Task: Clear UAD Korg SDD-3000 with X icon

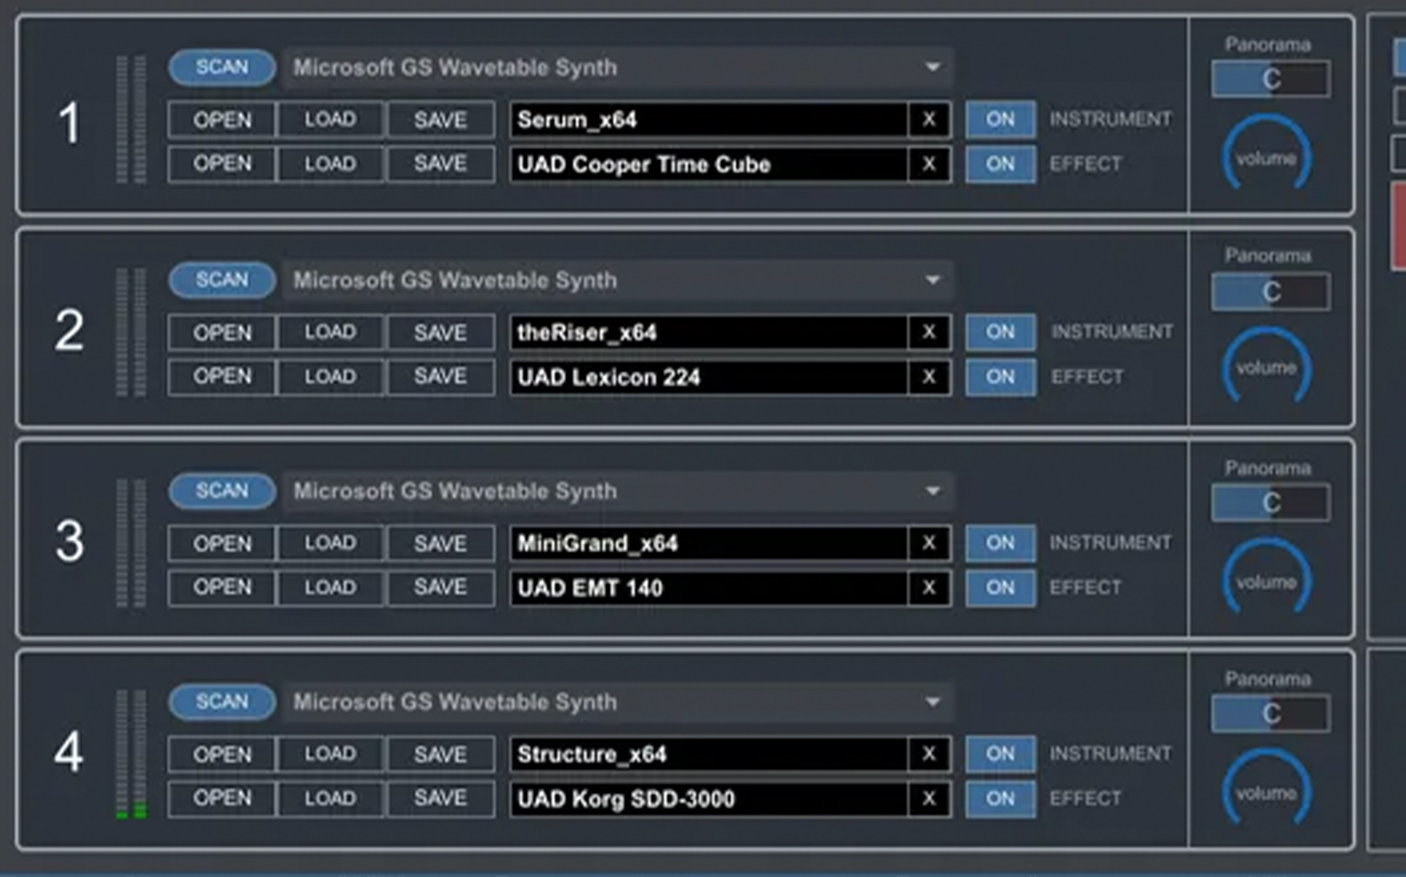Action: [929, 799]
